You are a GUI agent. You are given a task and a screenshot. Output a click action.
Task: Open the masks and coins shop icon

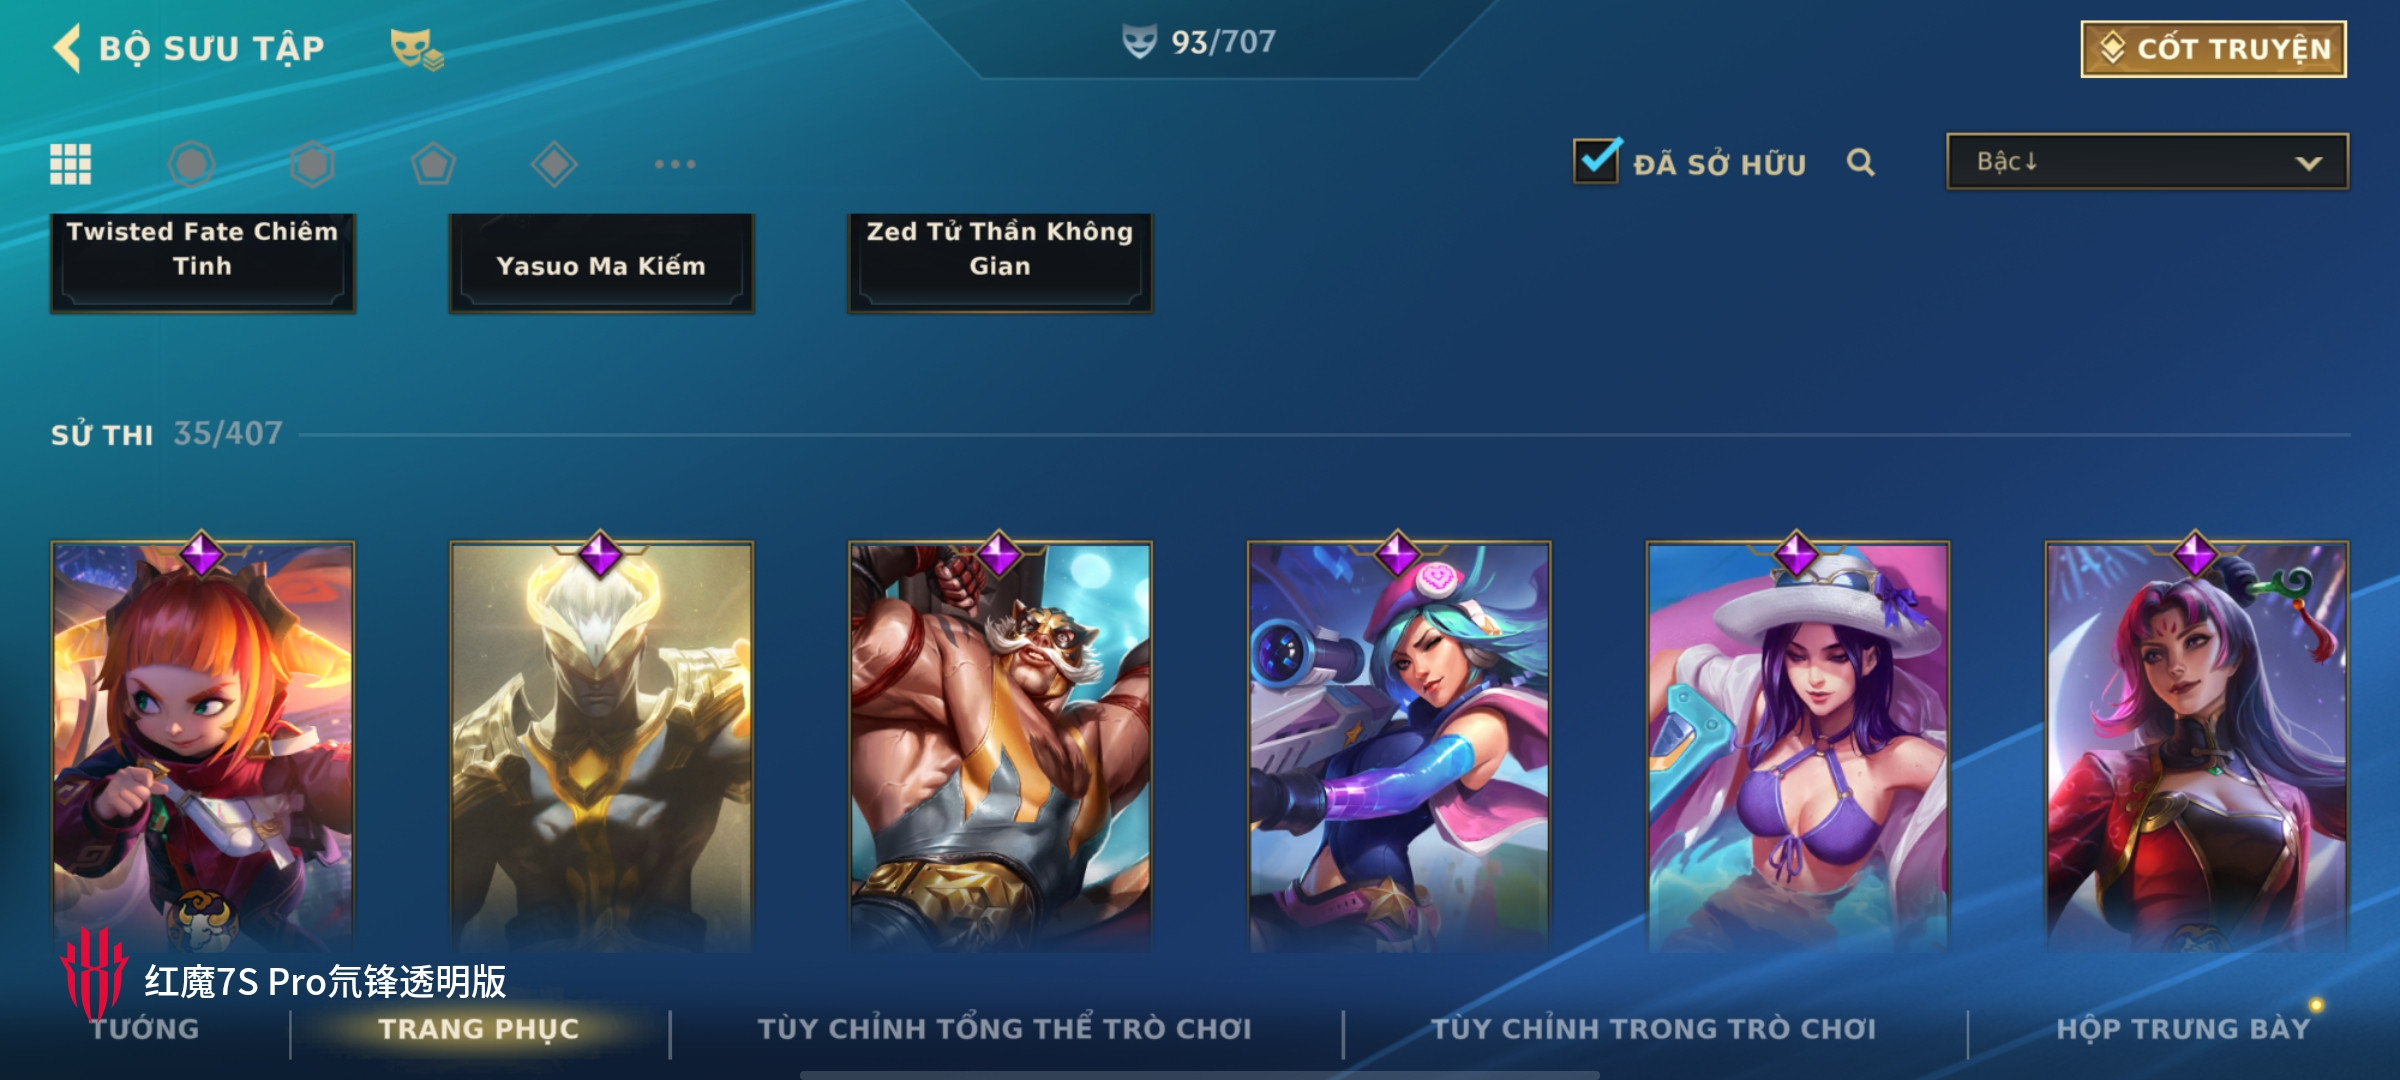(416, 49)
